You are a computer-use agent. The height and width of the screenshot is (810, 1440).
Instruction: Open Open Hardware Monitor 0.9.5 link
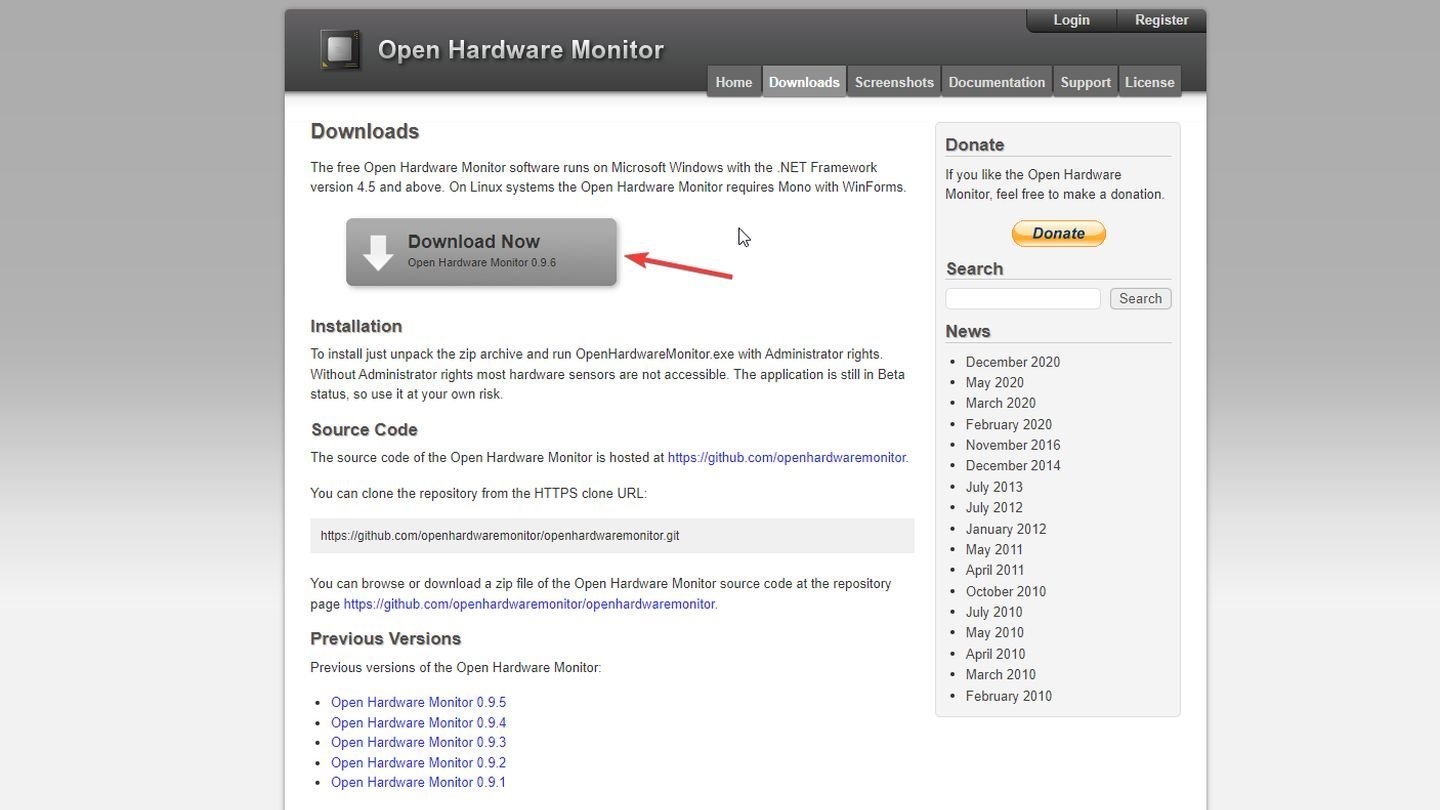coord(418,702)
